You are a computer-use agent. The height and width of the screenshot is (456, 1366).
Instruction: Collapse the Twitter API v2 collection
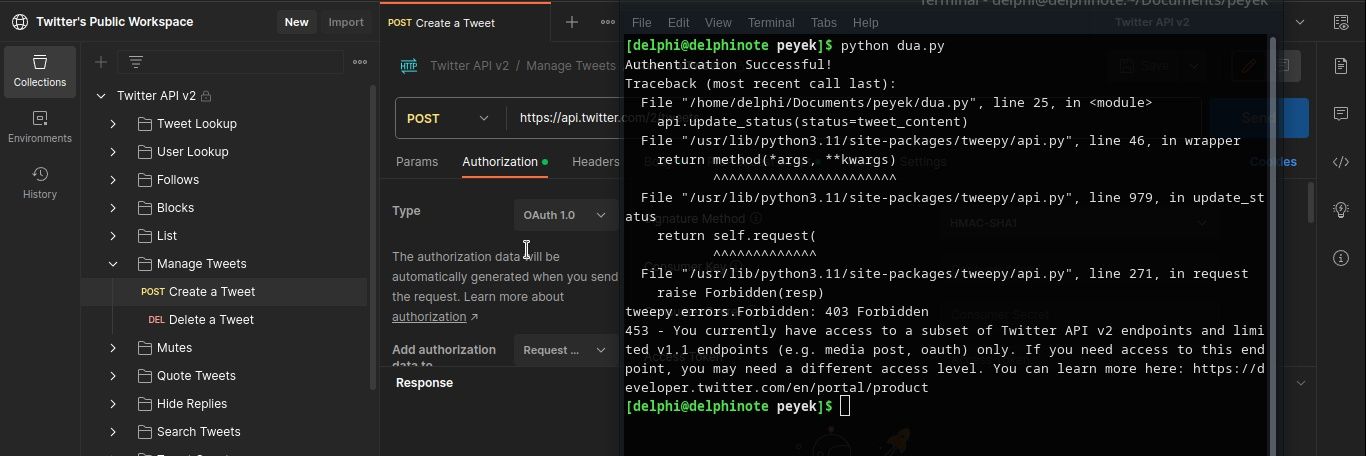pyautogui.click(x=100, y=96)
